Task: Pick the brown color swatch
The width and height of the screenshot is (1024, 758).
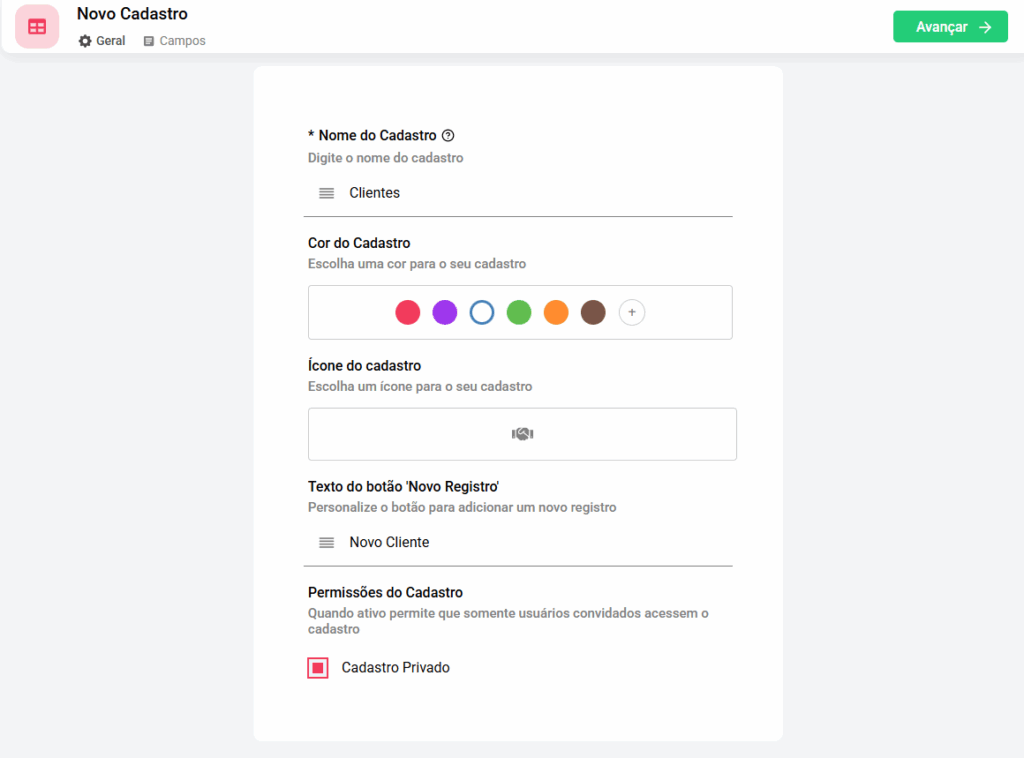Action: pos(593,313)
